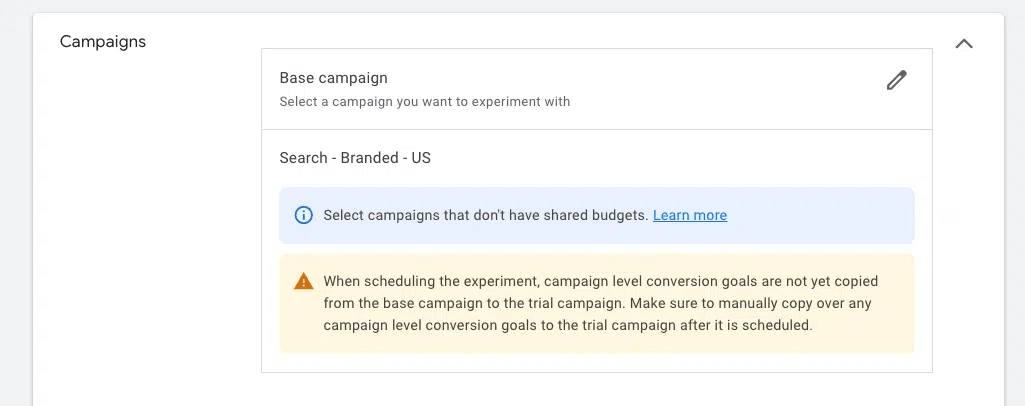Viewport: 1025px width, 406px height.
Task: Click blank right side of the yellow warning banner
Action: coord(880,325)
